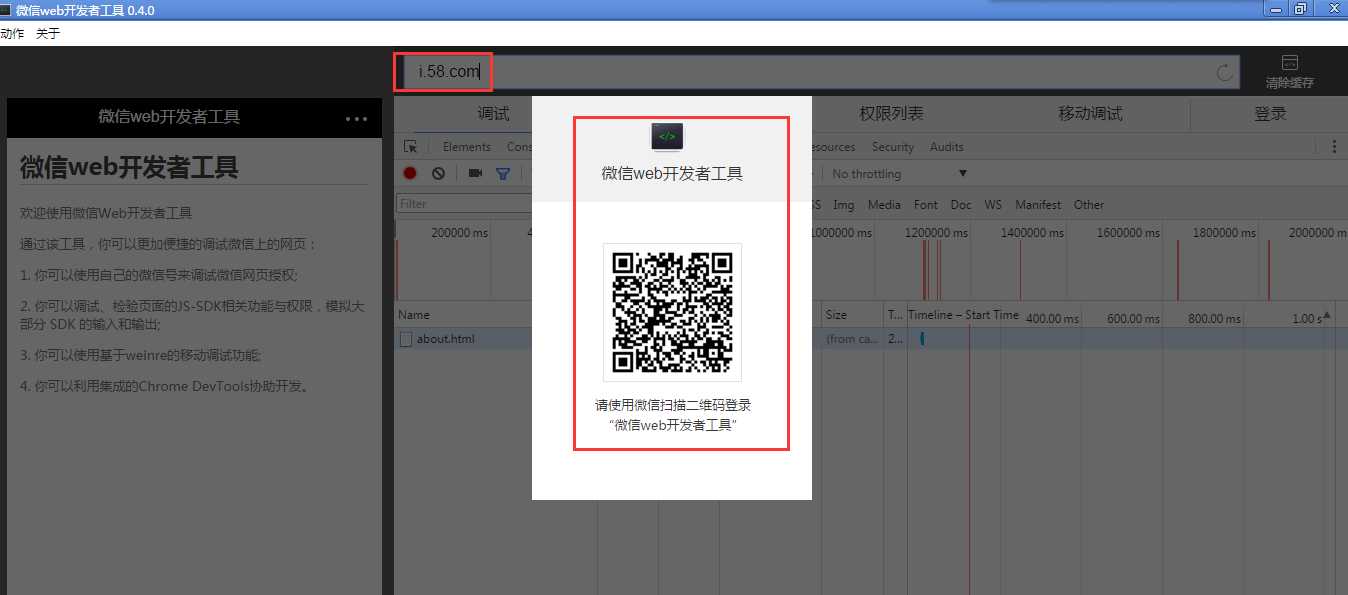Image resolution: width=1348 pixels, height=595 pixels.
Task: Click the red record network log button
Action: coord(410,173)
